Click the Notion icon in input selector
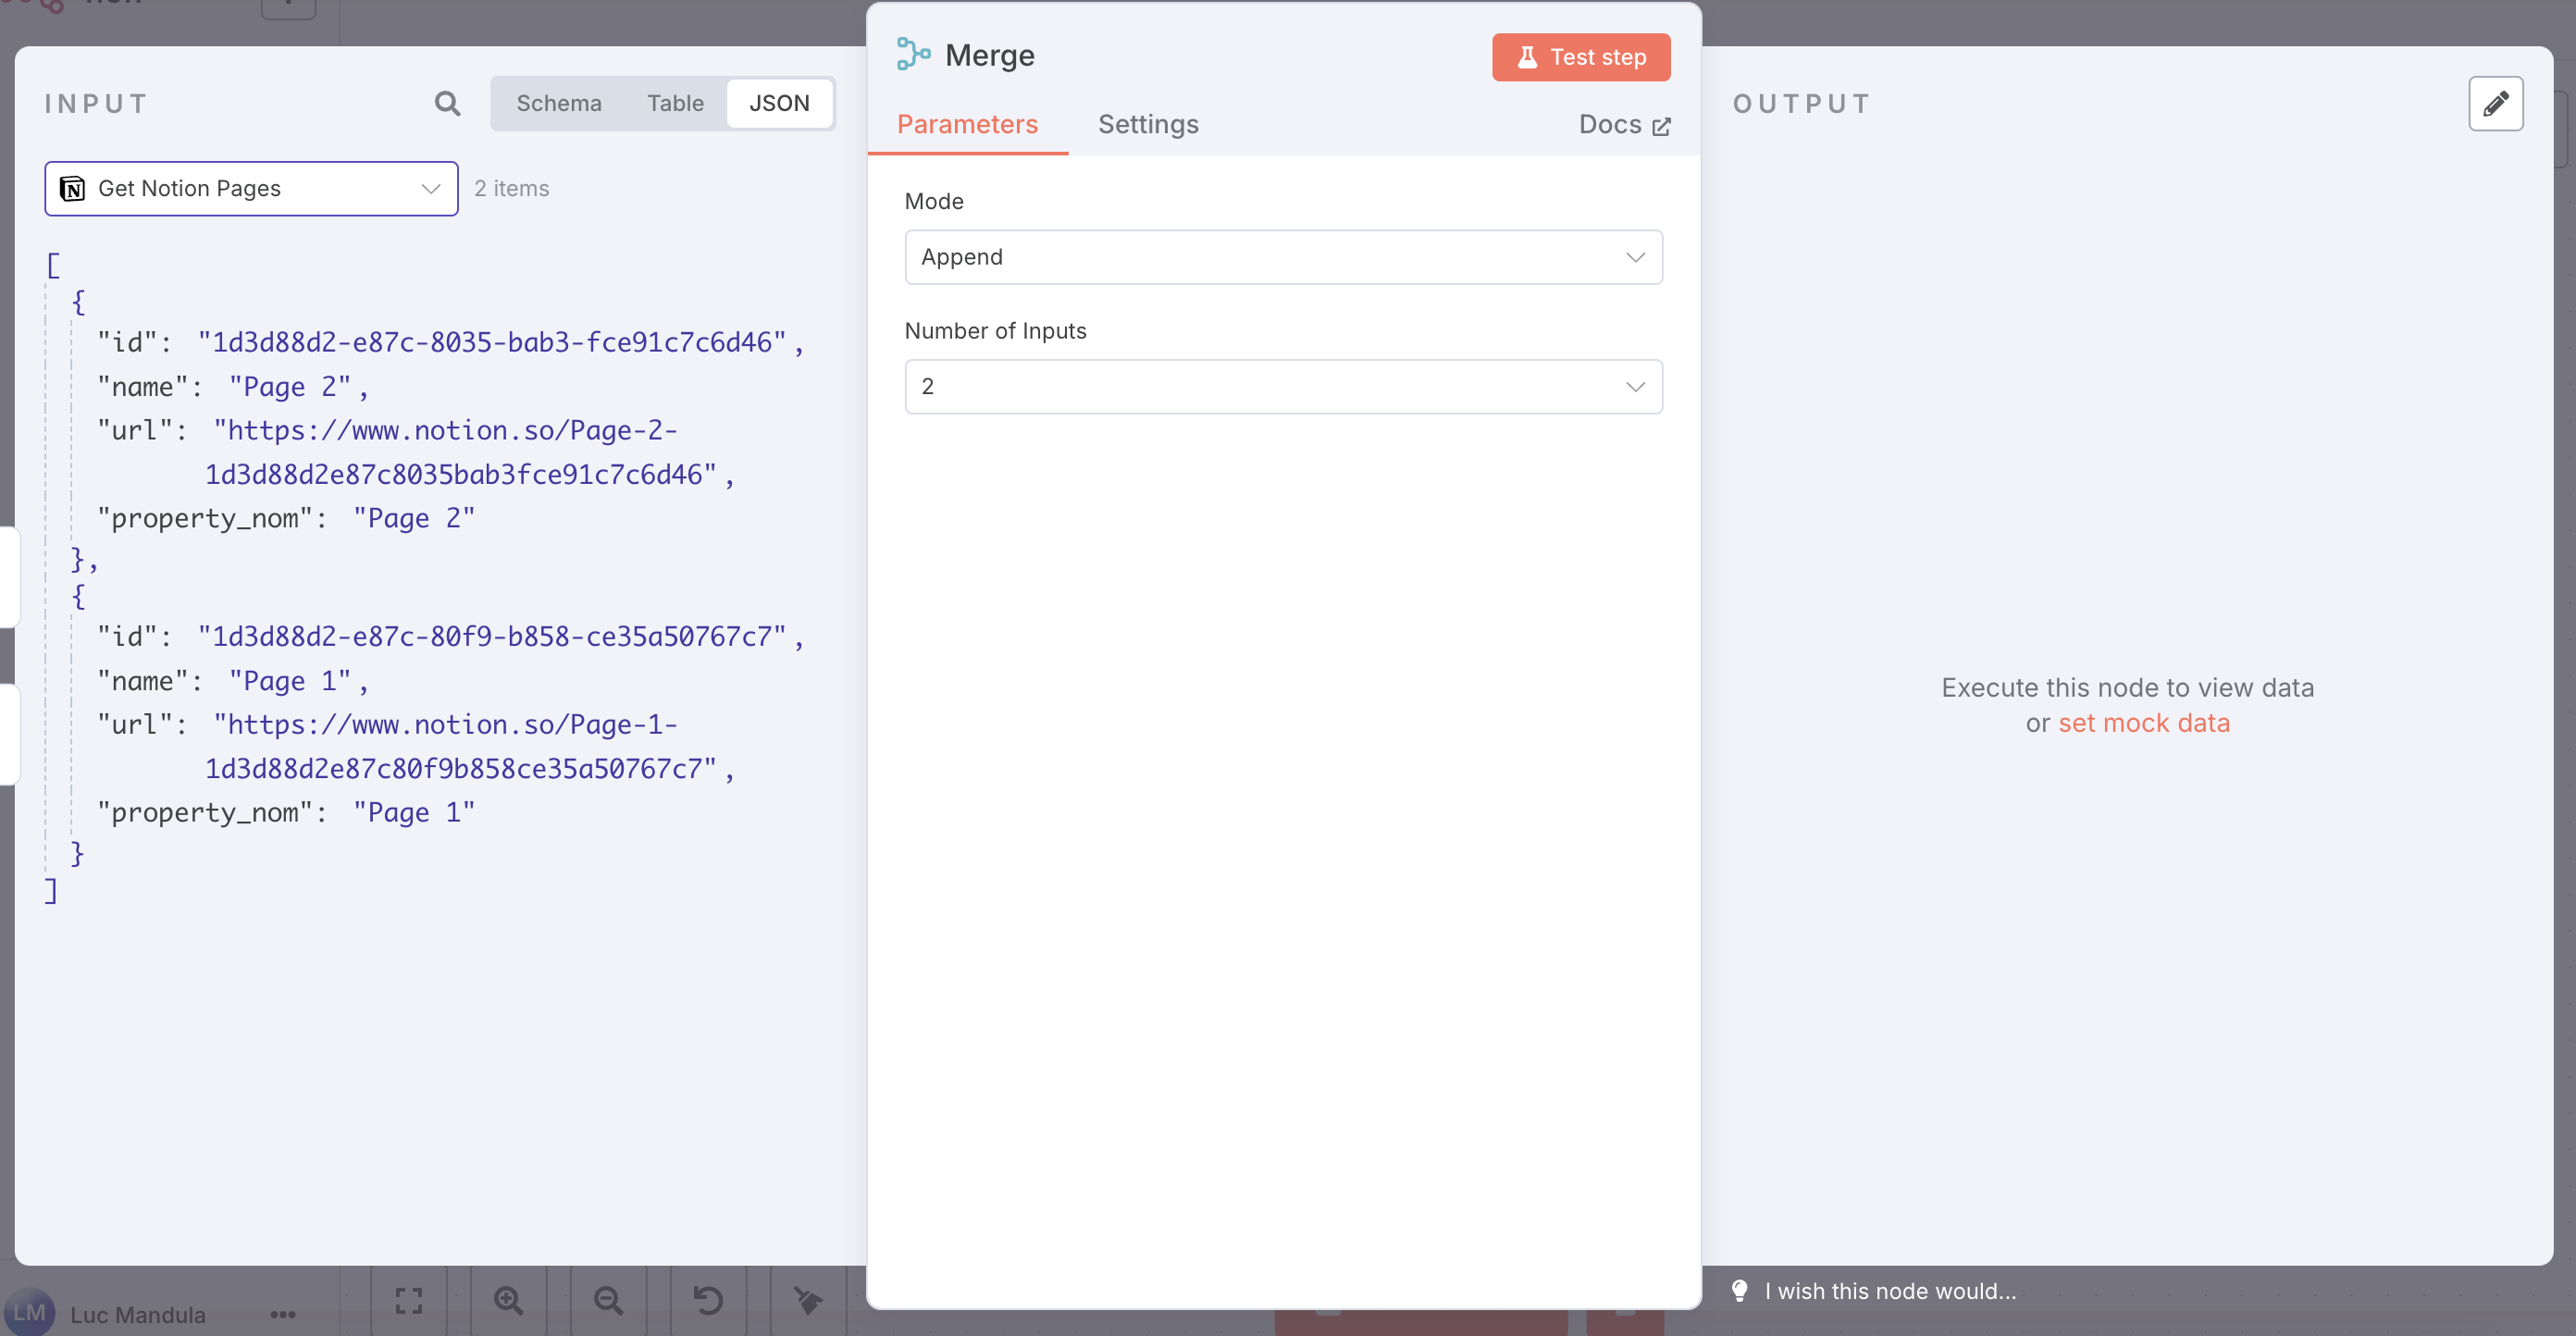2576x1336 pixels. pyautogui.click(x=73, y=188)
